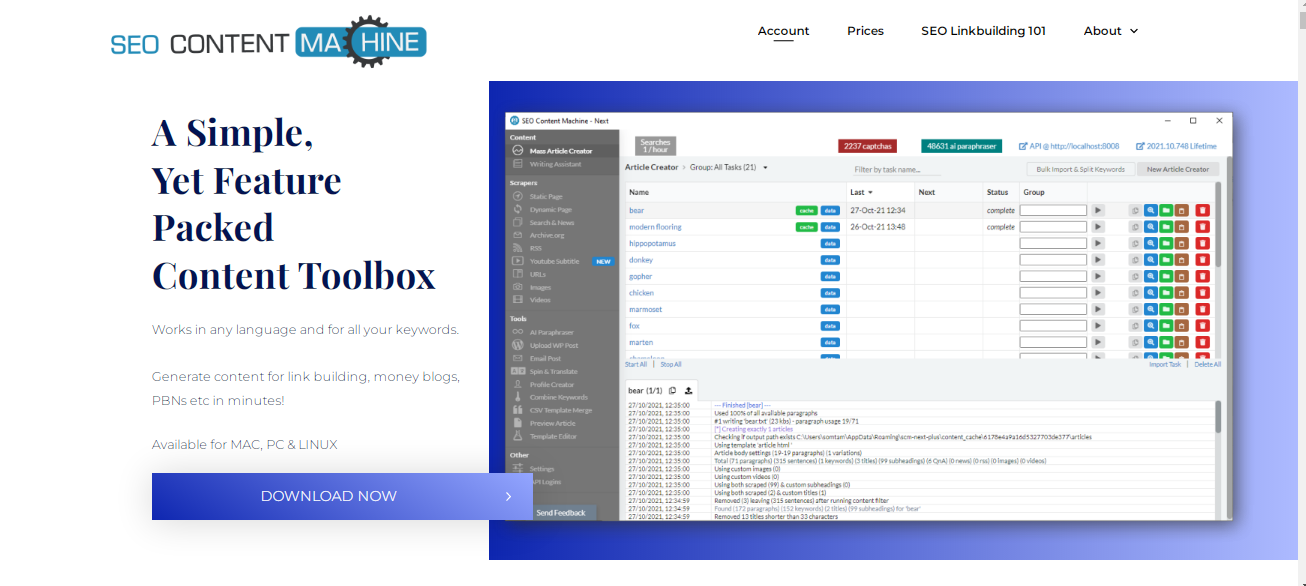Click Bulk Import & Split Keywords
This screenshot has height=586, width=1306.
point(1081,169)
